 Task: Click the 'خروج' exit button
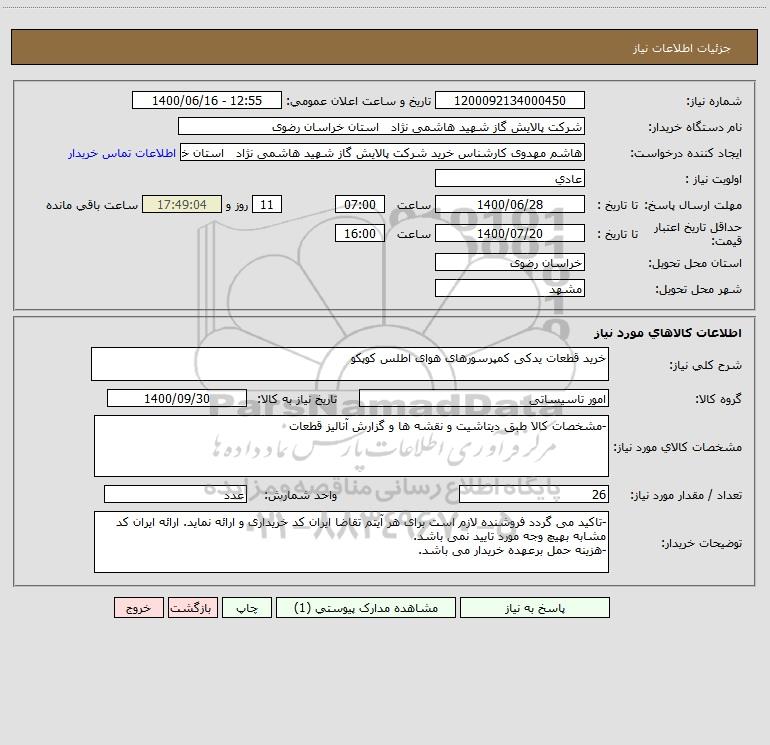point(138,608)
